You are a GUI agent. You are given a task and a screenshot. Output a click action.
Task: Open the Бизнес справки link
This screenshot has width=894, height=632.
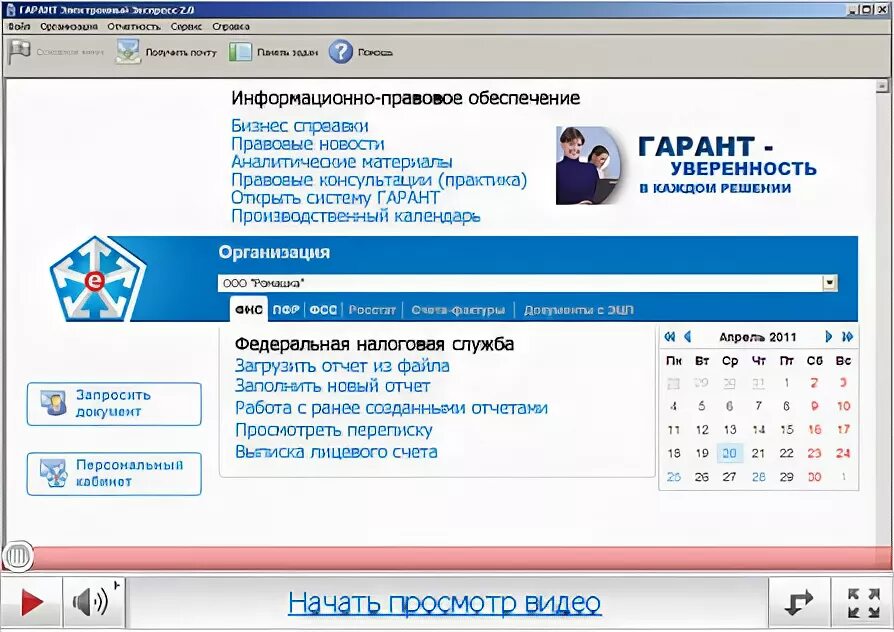[299, 125]
